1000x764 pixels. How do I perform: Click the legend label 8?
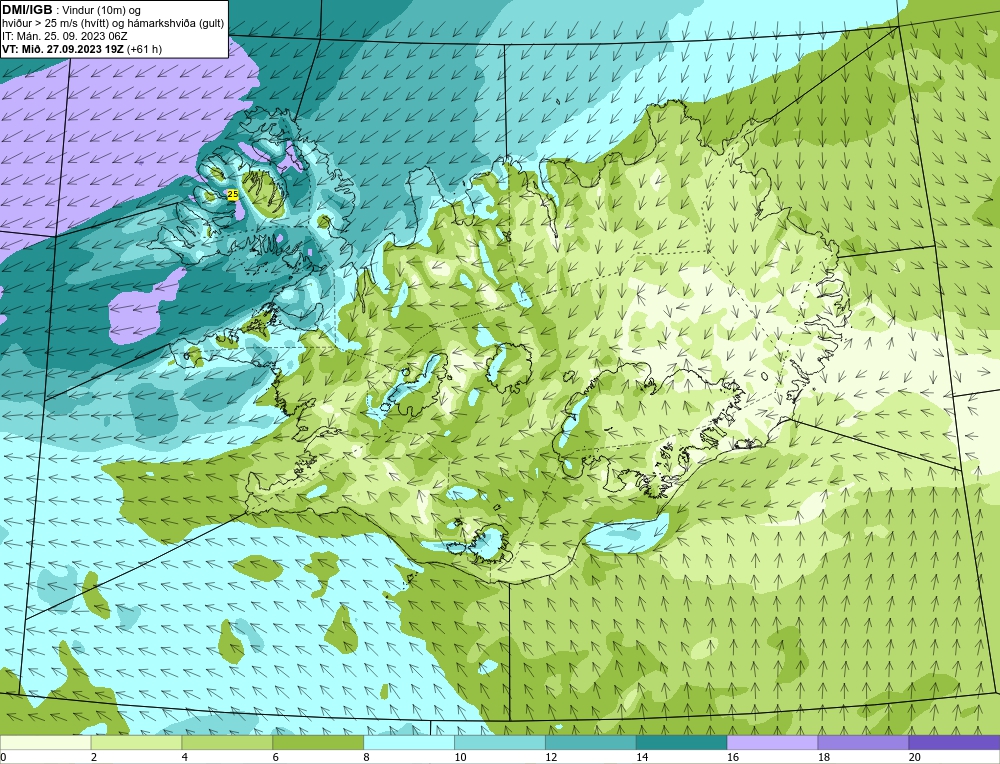point(367,757)
